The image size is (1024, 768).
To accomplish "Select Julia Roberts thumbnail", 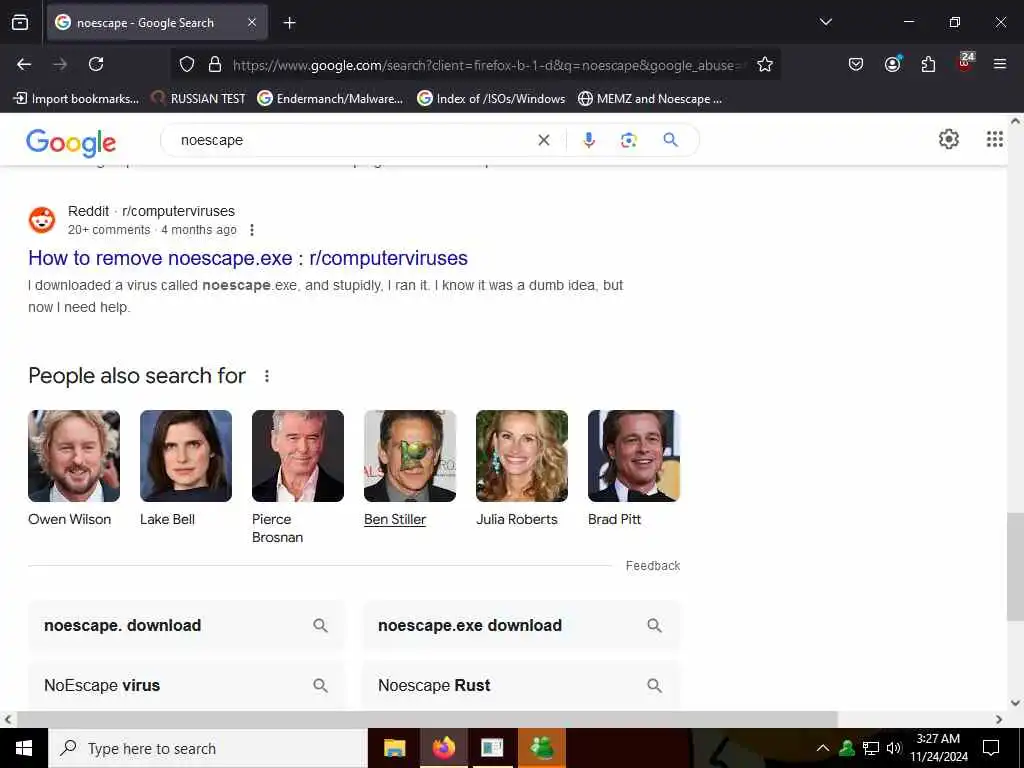I will 522,456.
